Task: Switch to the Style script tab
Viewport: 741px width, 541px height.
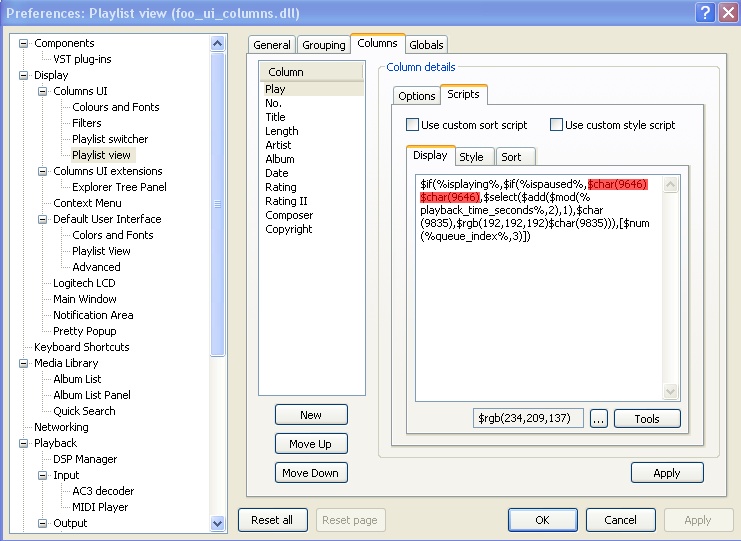Action: click(471, 157)
